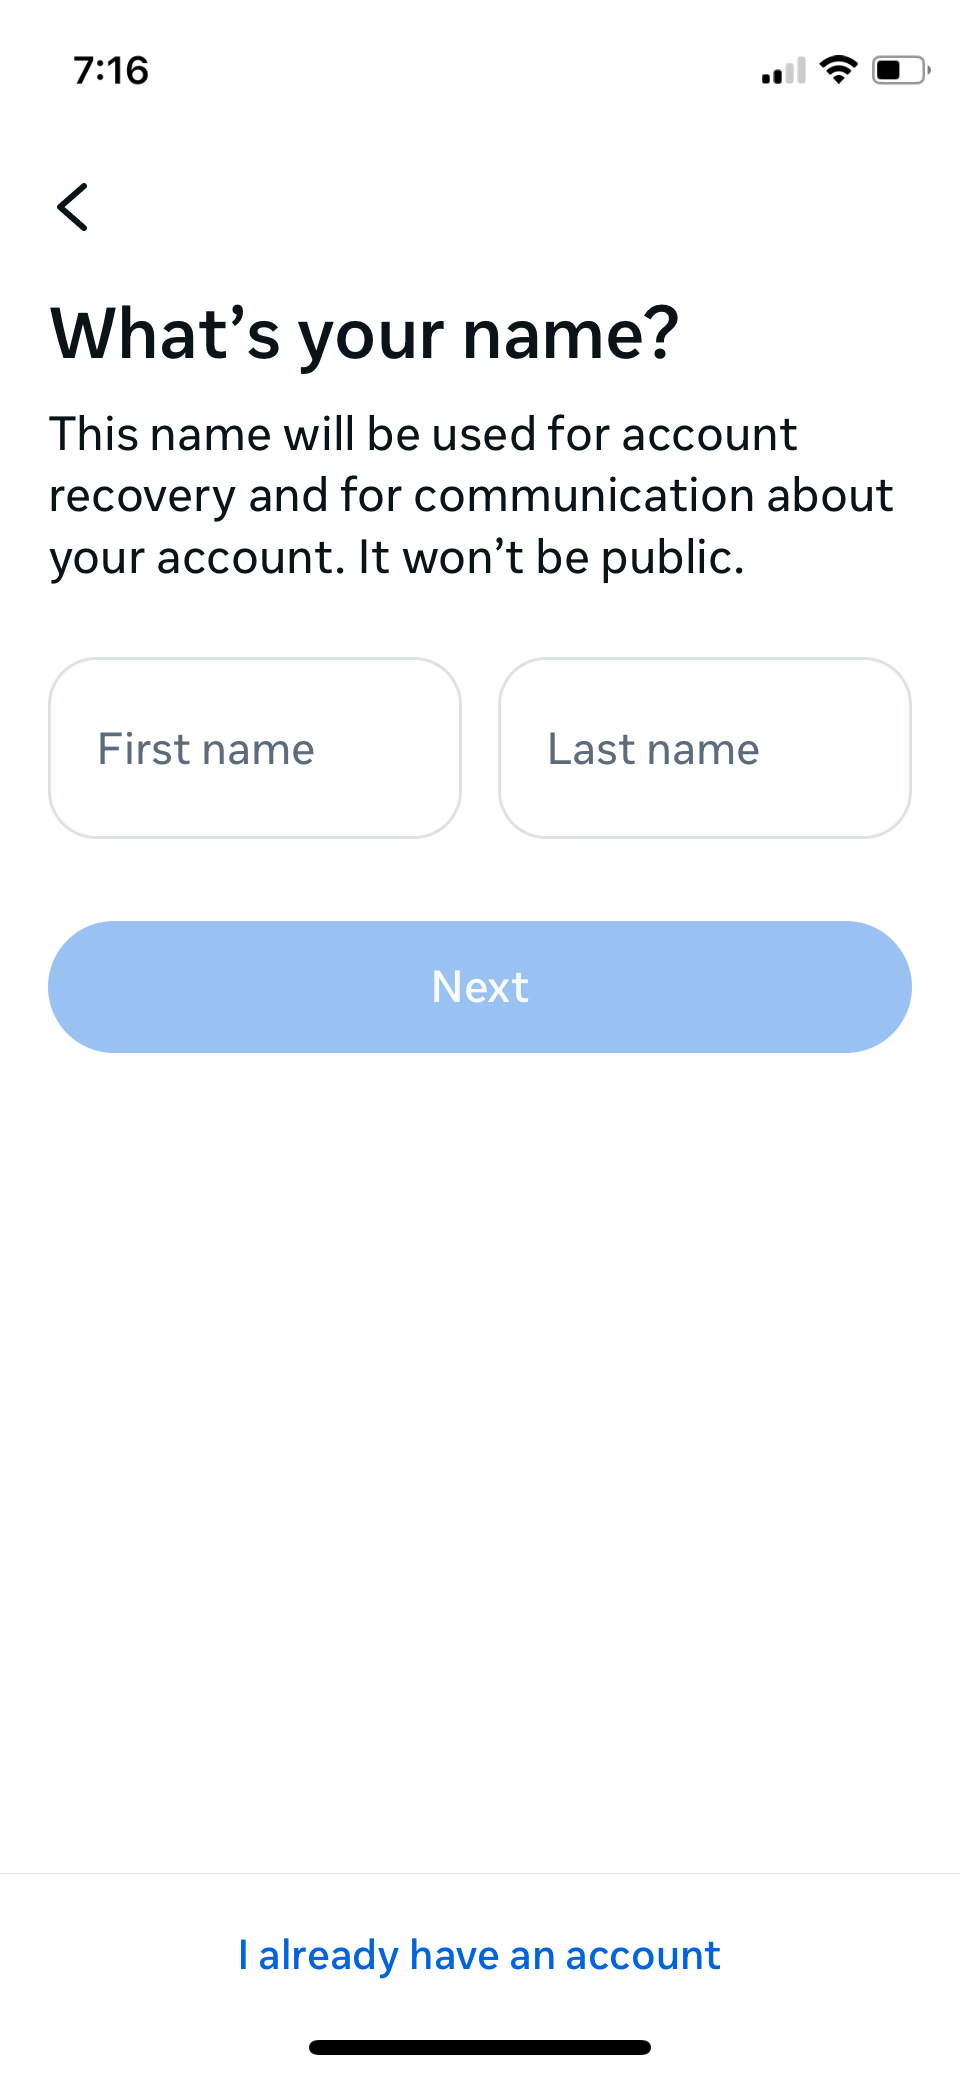
Task: Tap the cellular signal strength icon
Action: [x=783, y=71]
